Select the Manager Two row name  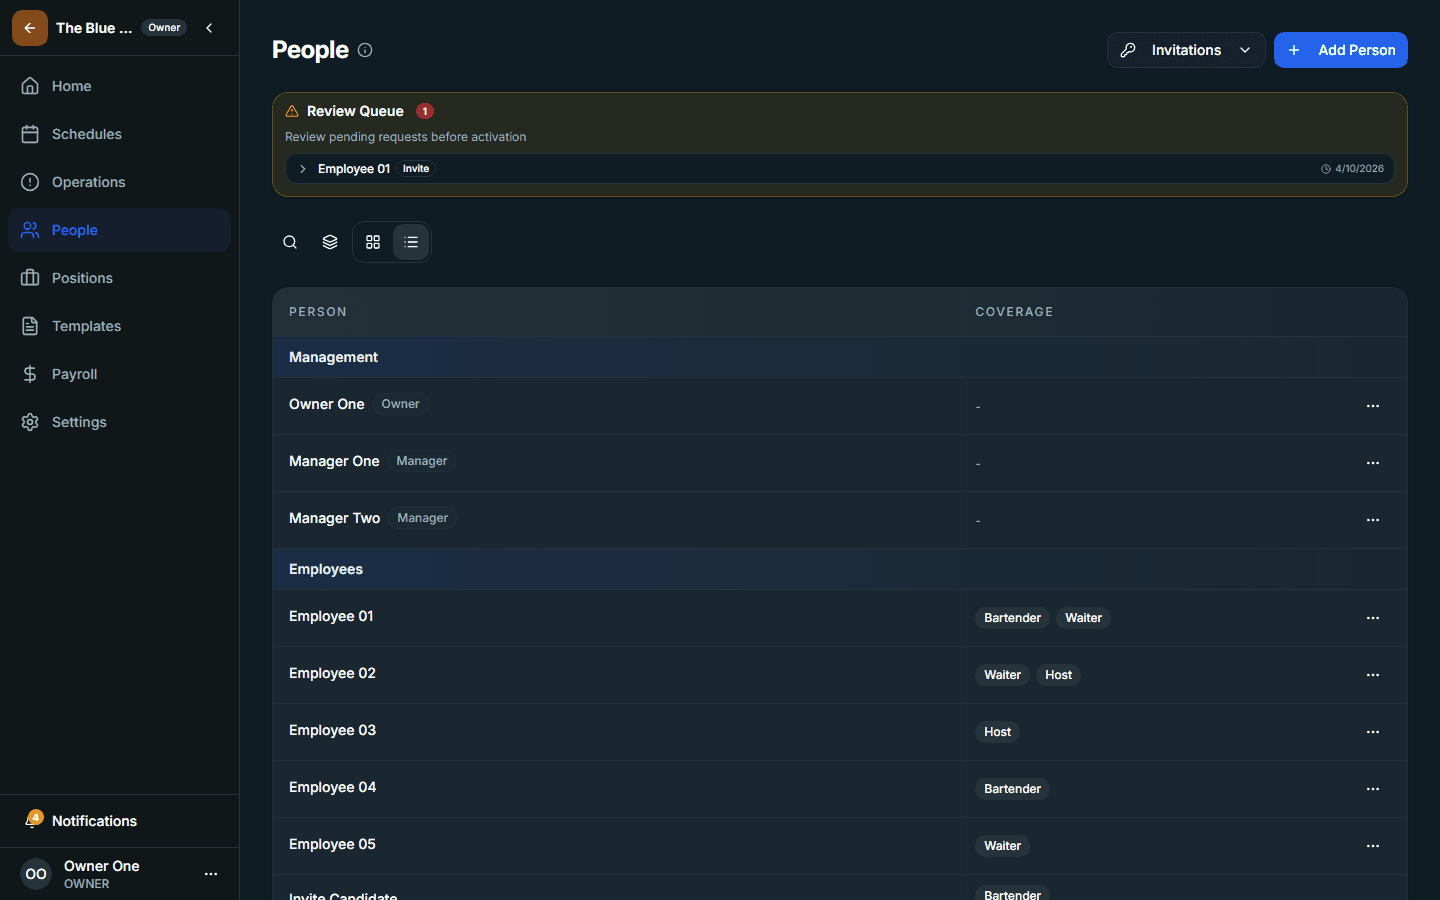click(x=335, y=518)
